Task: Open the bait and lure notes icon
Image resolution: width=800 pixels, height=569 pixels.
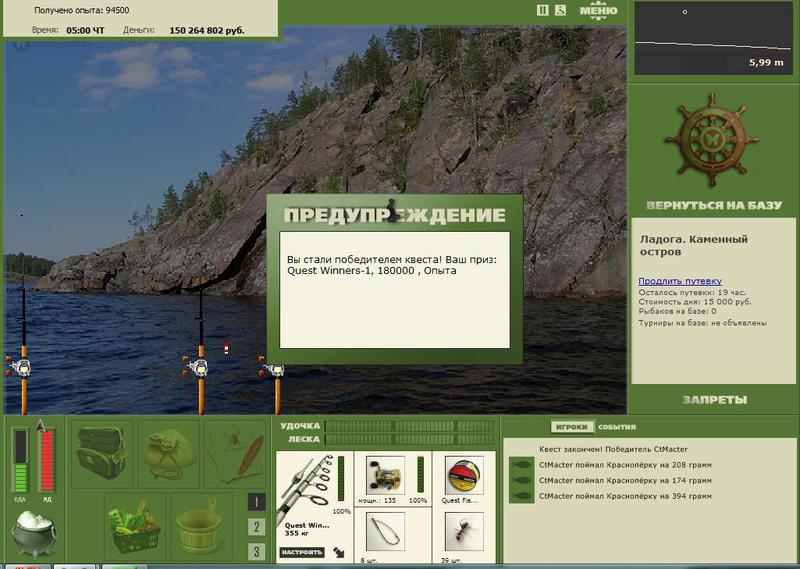Action: [236, 453]
